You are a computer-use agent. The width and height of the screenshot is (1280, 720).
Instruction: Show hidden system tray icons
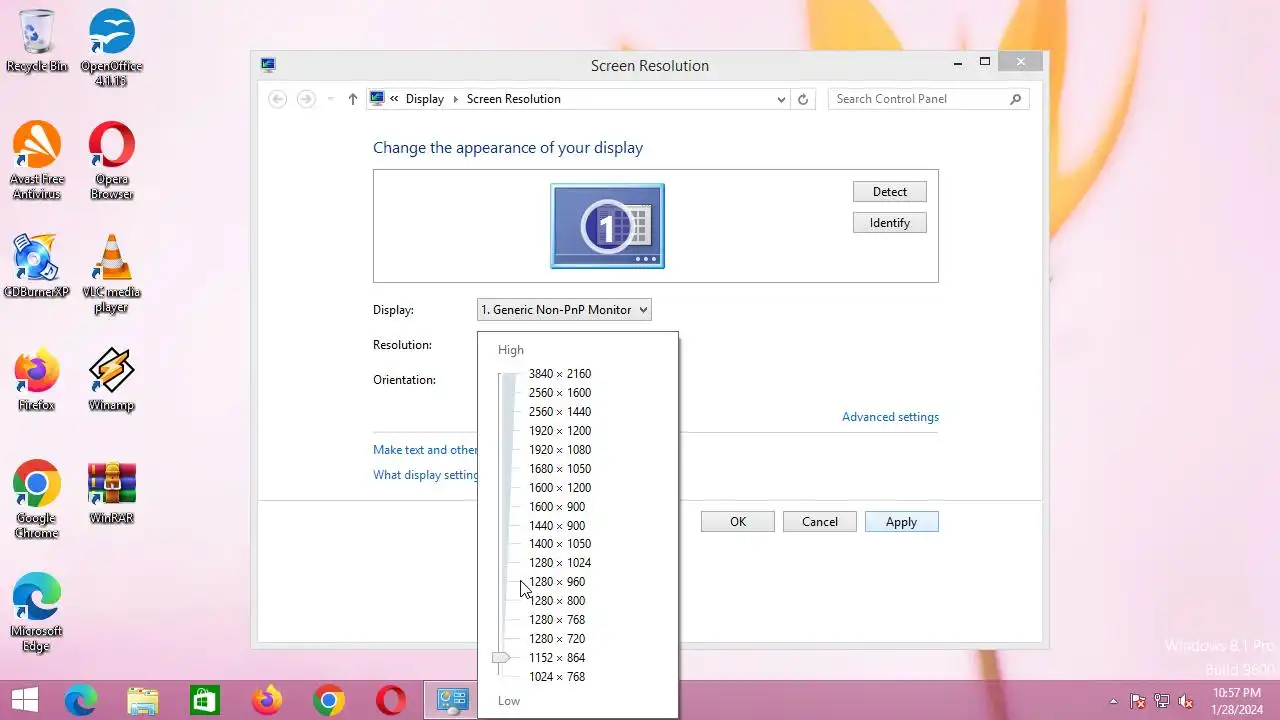coord(1113,701)
